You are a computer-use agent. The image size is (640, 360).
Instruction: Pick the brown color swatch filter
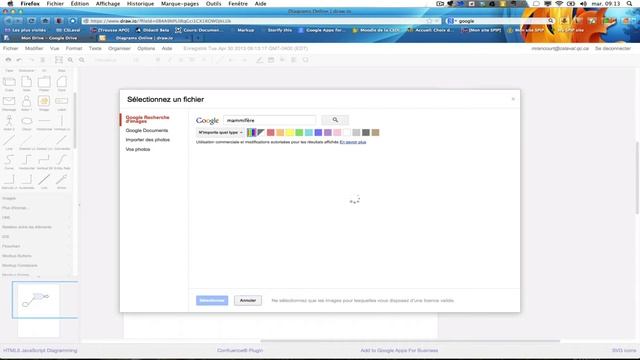[375, 132]
